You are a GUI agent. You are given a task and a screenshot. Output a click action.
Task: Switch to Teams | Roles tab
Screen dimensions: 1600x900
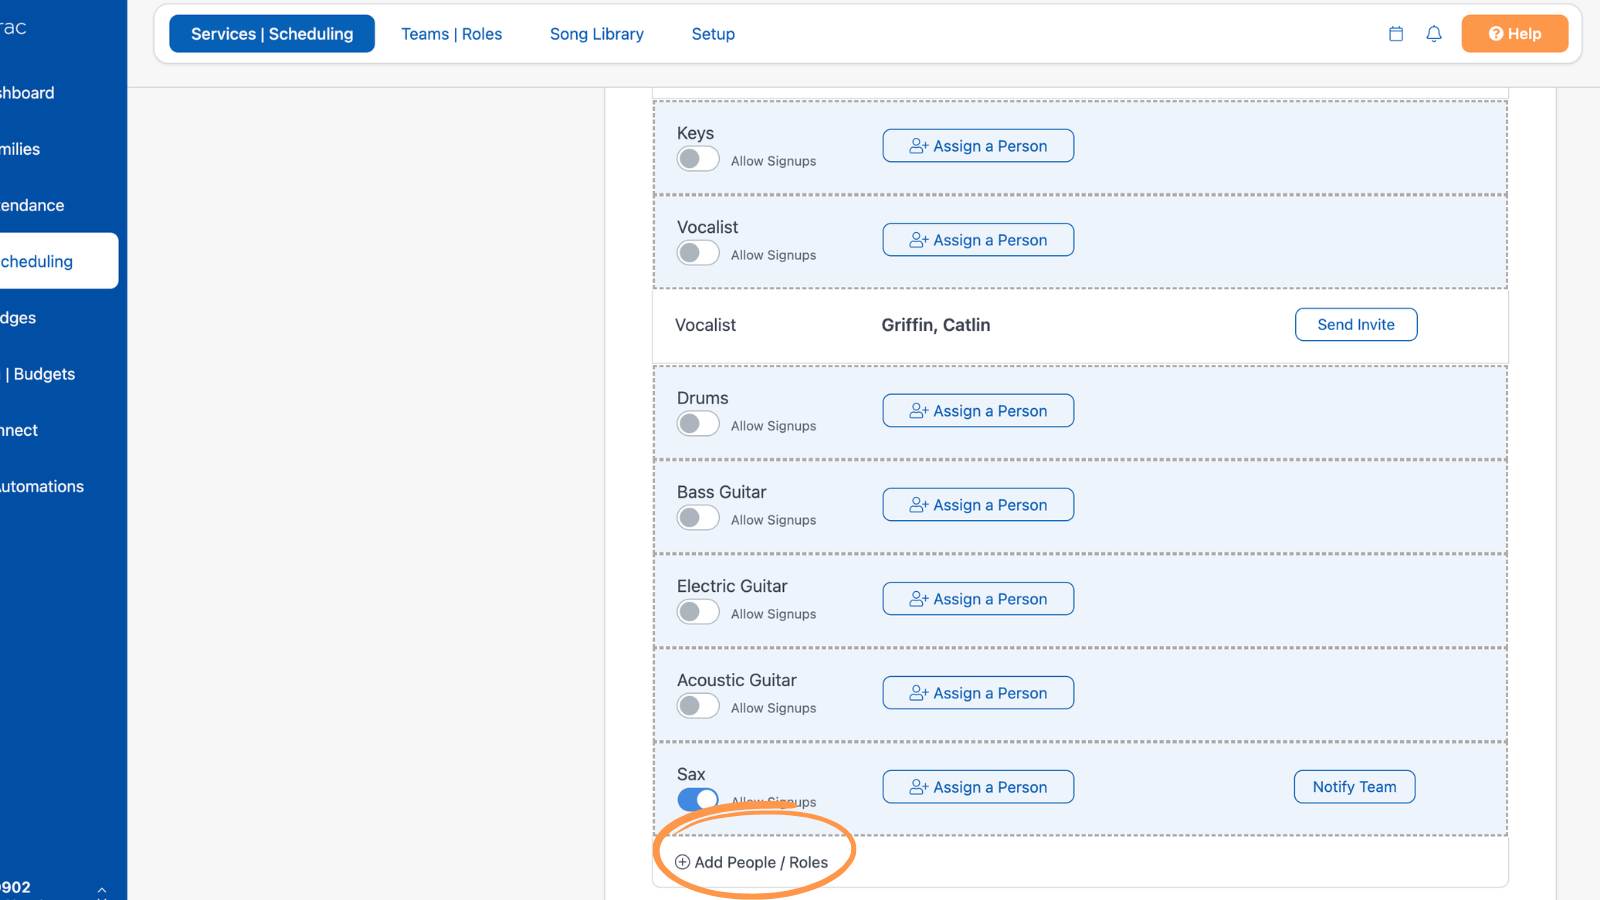452,34
